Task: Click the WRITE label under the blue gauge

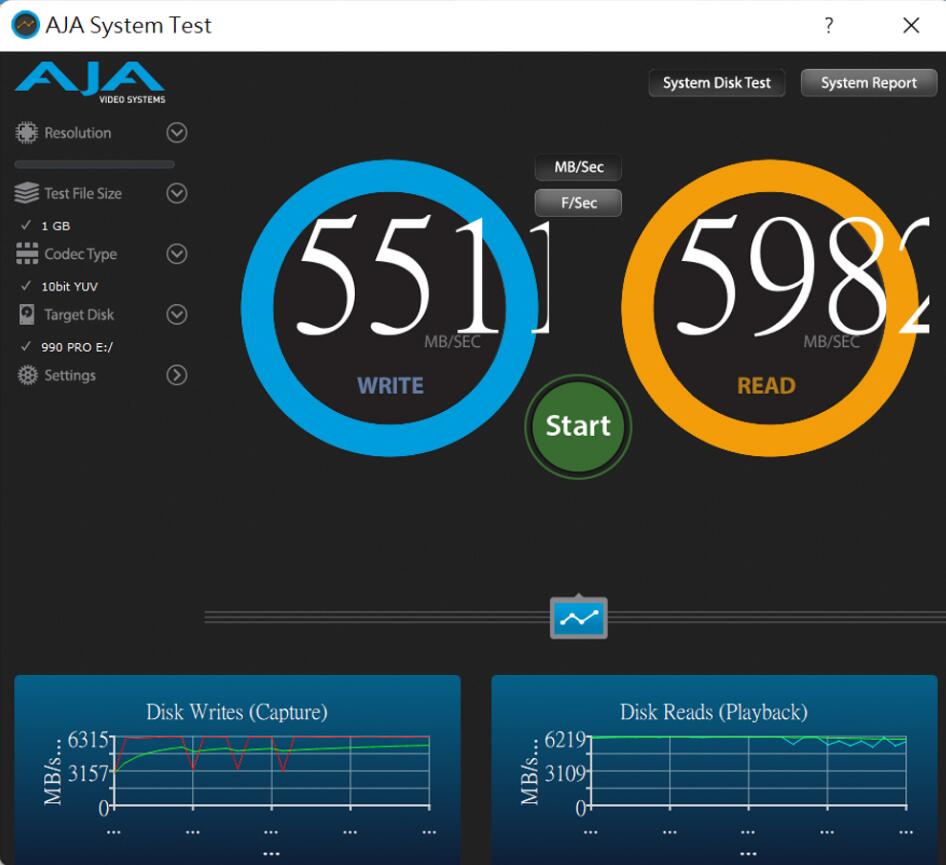Action: point(390,385)
